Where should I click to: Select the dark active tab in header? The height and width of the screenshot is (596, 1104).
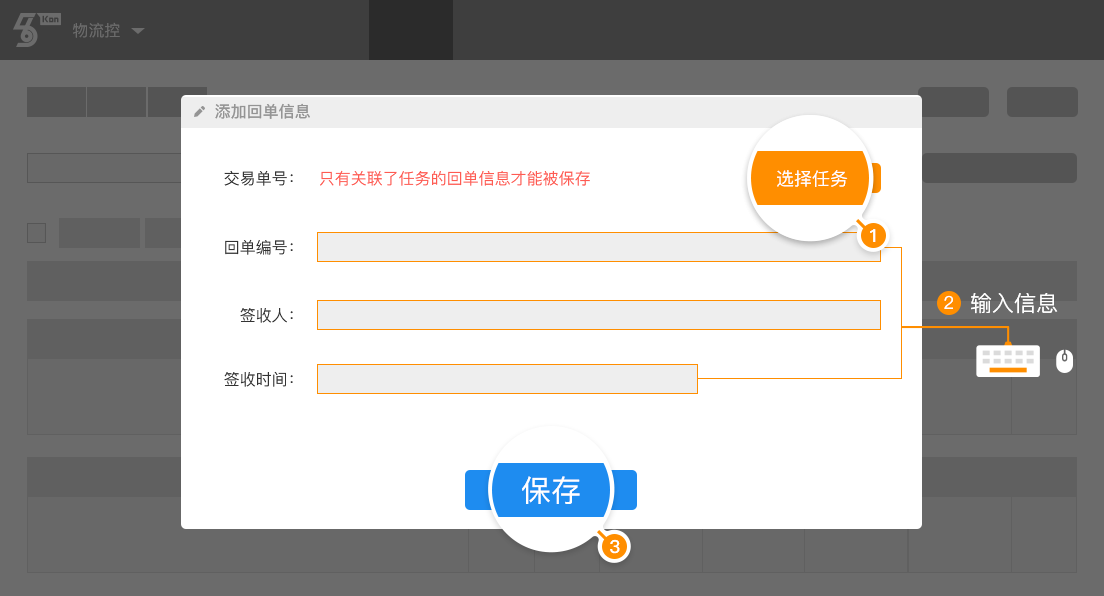click(x=411, y=30)
